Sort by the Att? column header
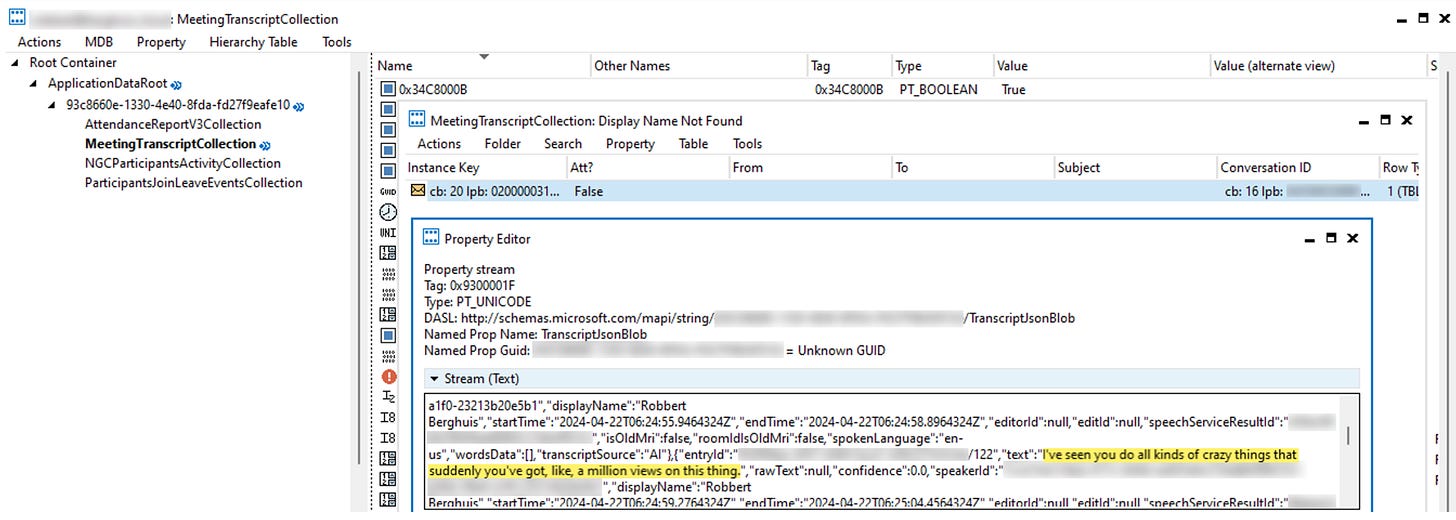 tap(647, 168)
